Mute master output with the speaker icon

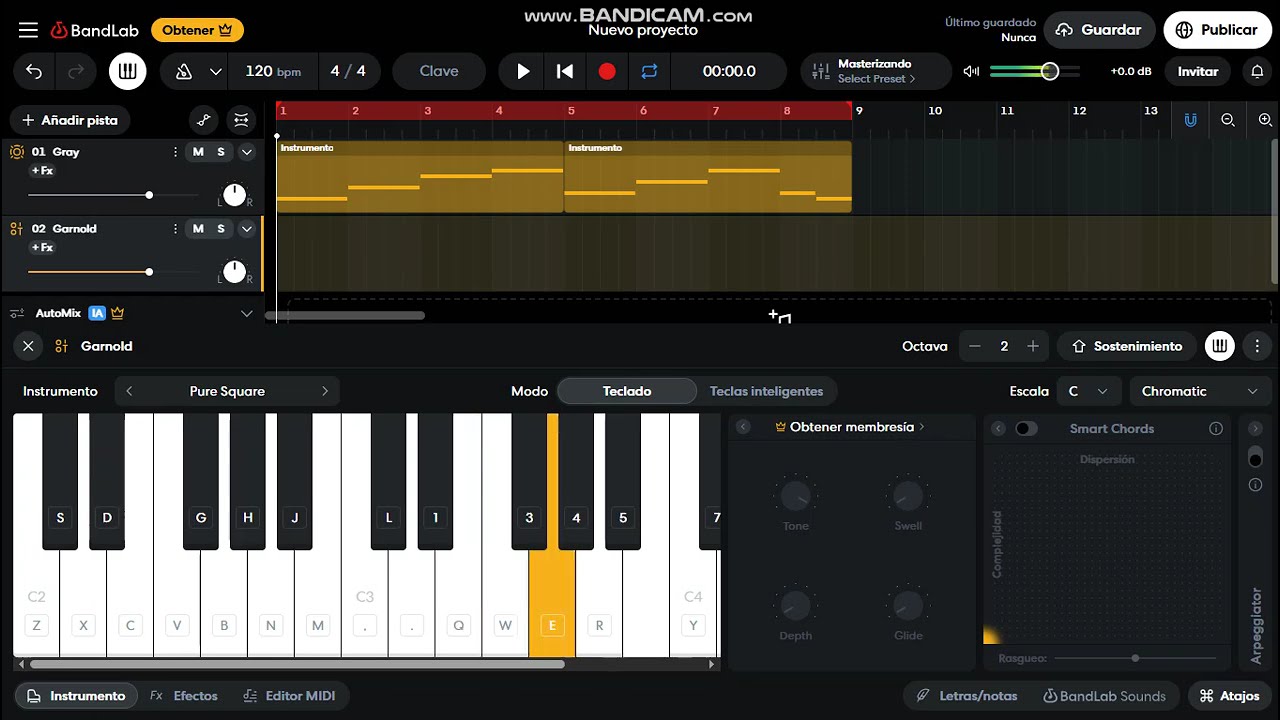(x=971, y=71)
